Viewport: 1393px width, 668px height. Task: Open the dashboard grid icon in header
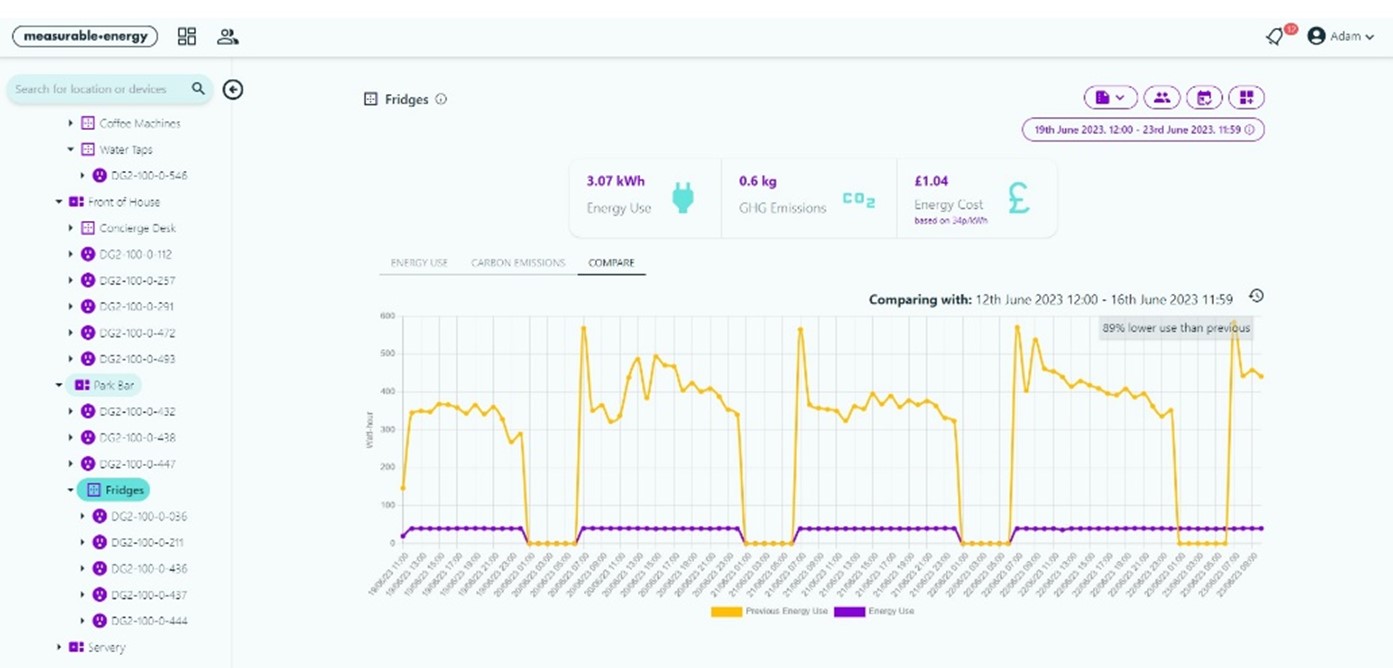tap(187, 37)
